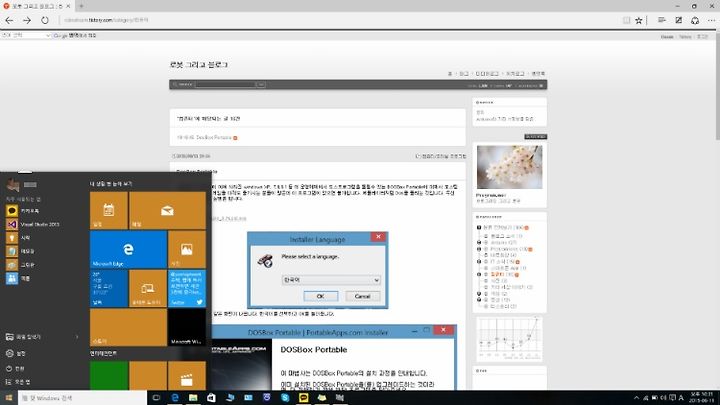The image size is (720, 405).
Task: Click the taskbar clock
Action: click(701, 398)
